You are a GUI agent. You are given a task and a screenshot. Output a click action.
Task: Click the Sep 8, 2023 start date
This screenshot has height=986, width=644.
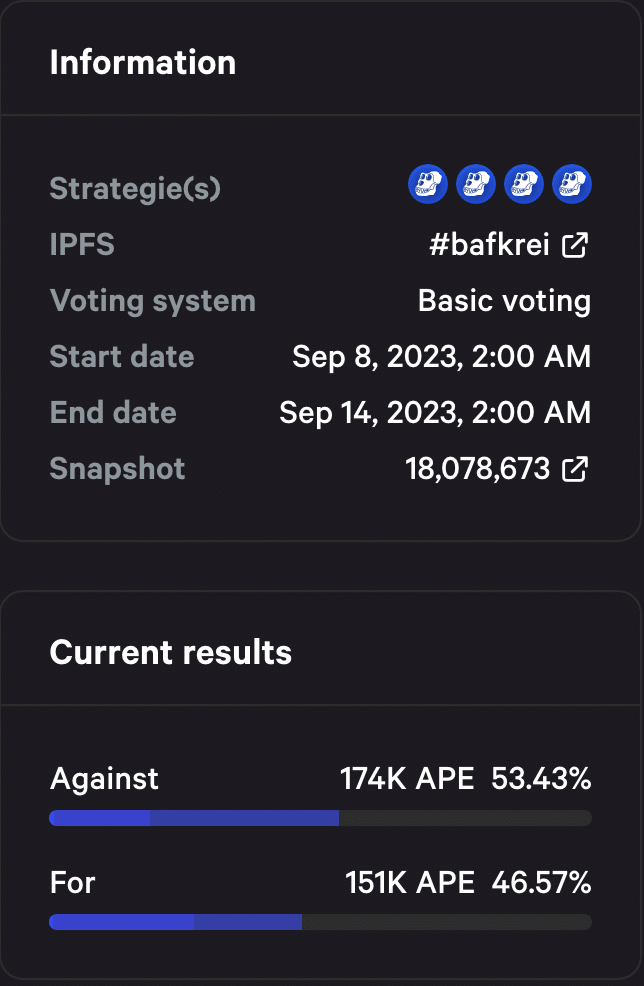point(441,357)
